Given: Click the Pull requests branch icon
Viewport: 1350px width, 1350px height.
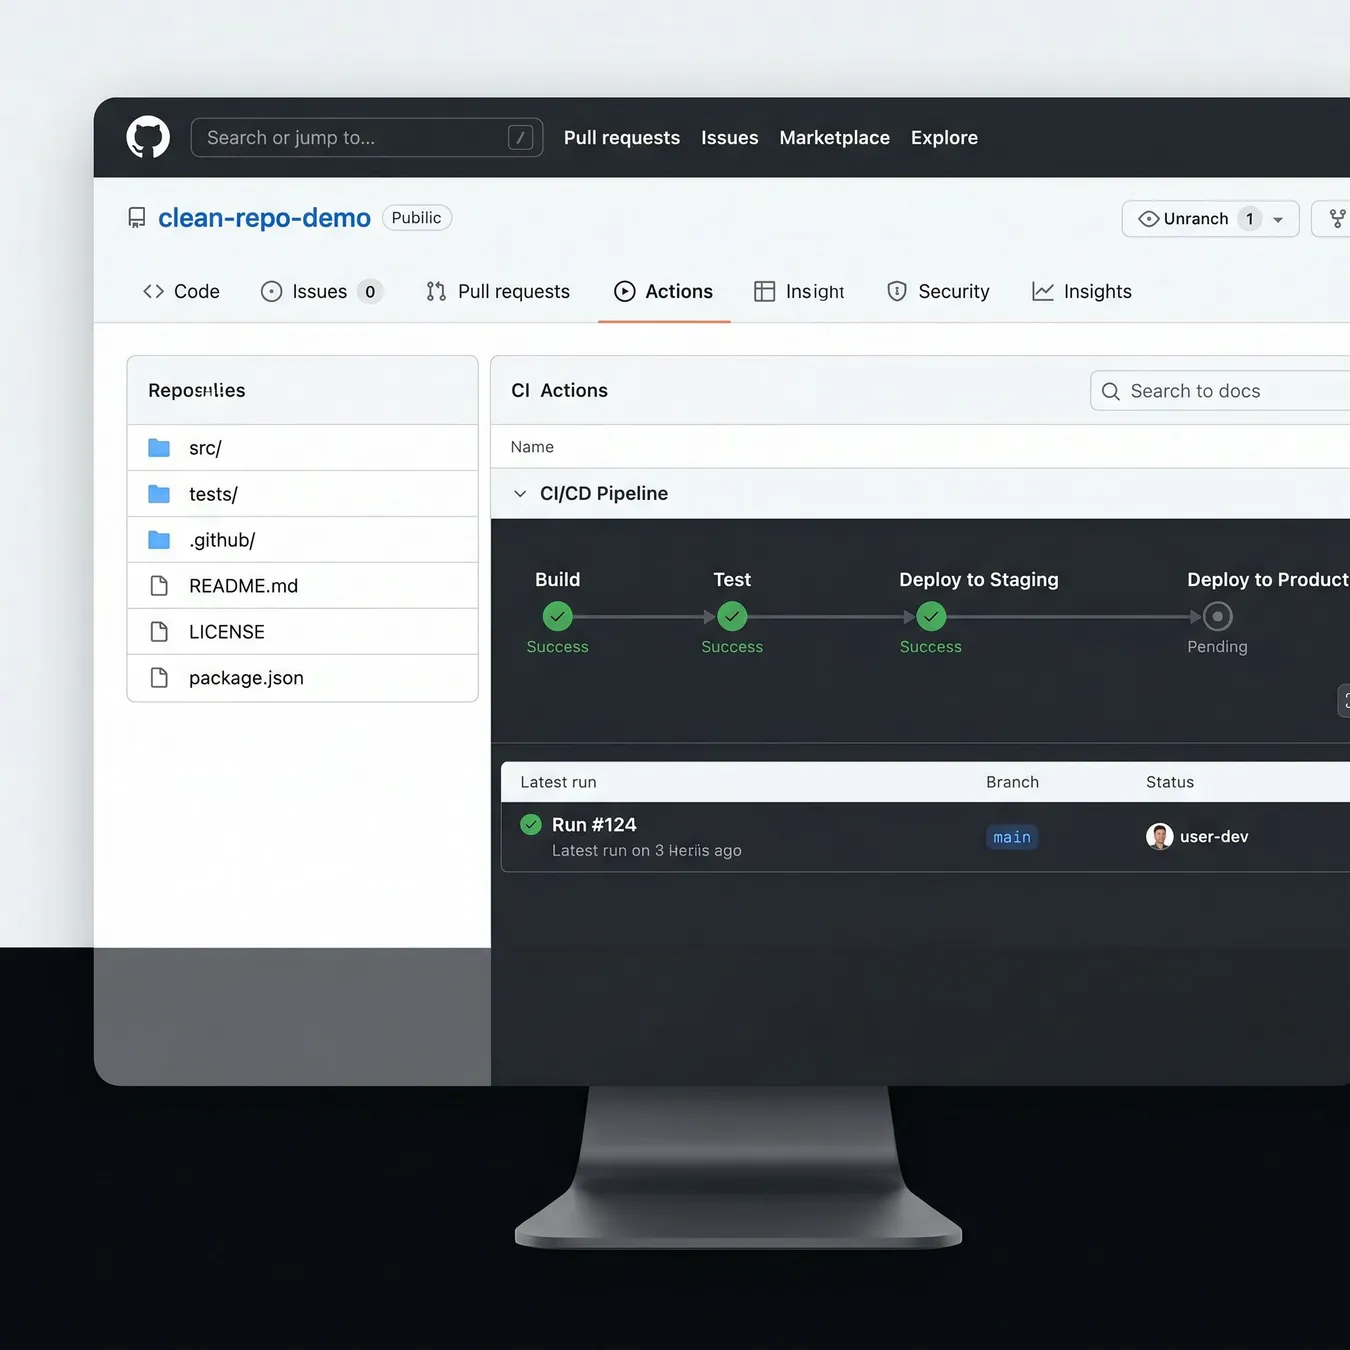Looking at the screenshot, I should [x=436, y=291].
